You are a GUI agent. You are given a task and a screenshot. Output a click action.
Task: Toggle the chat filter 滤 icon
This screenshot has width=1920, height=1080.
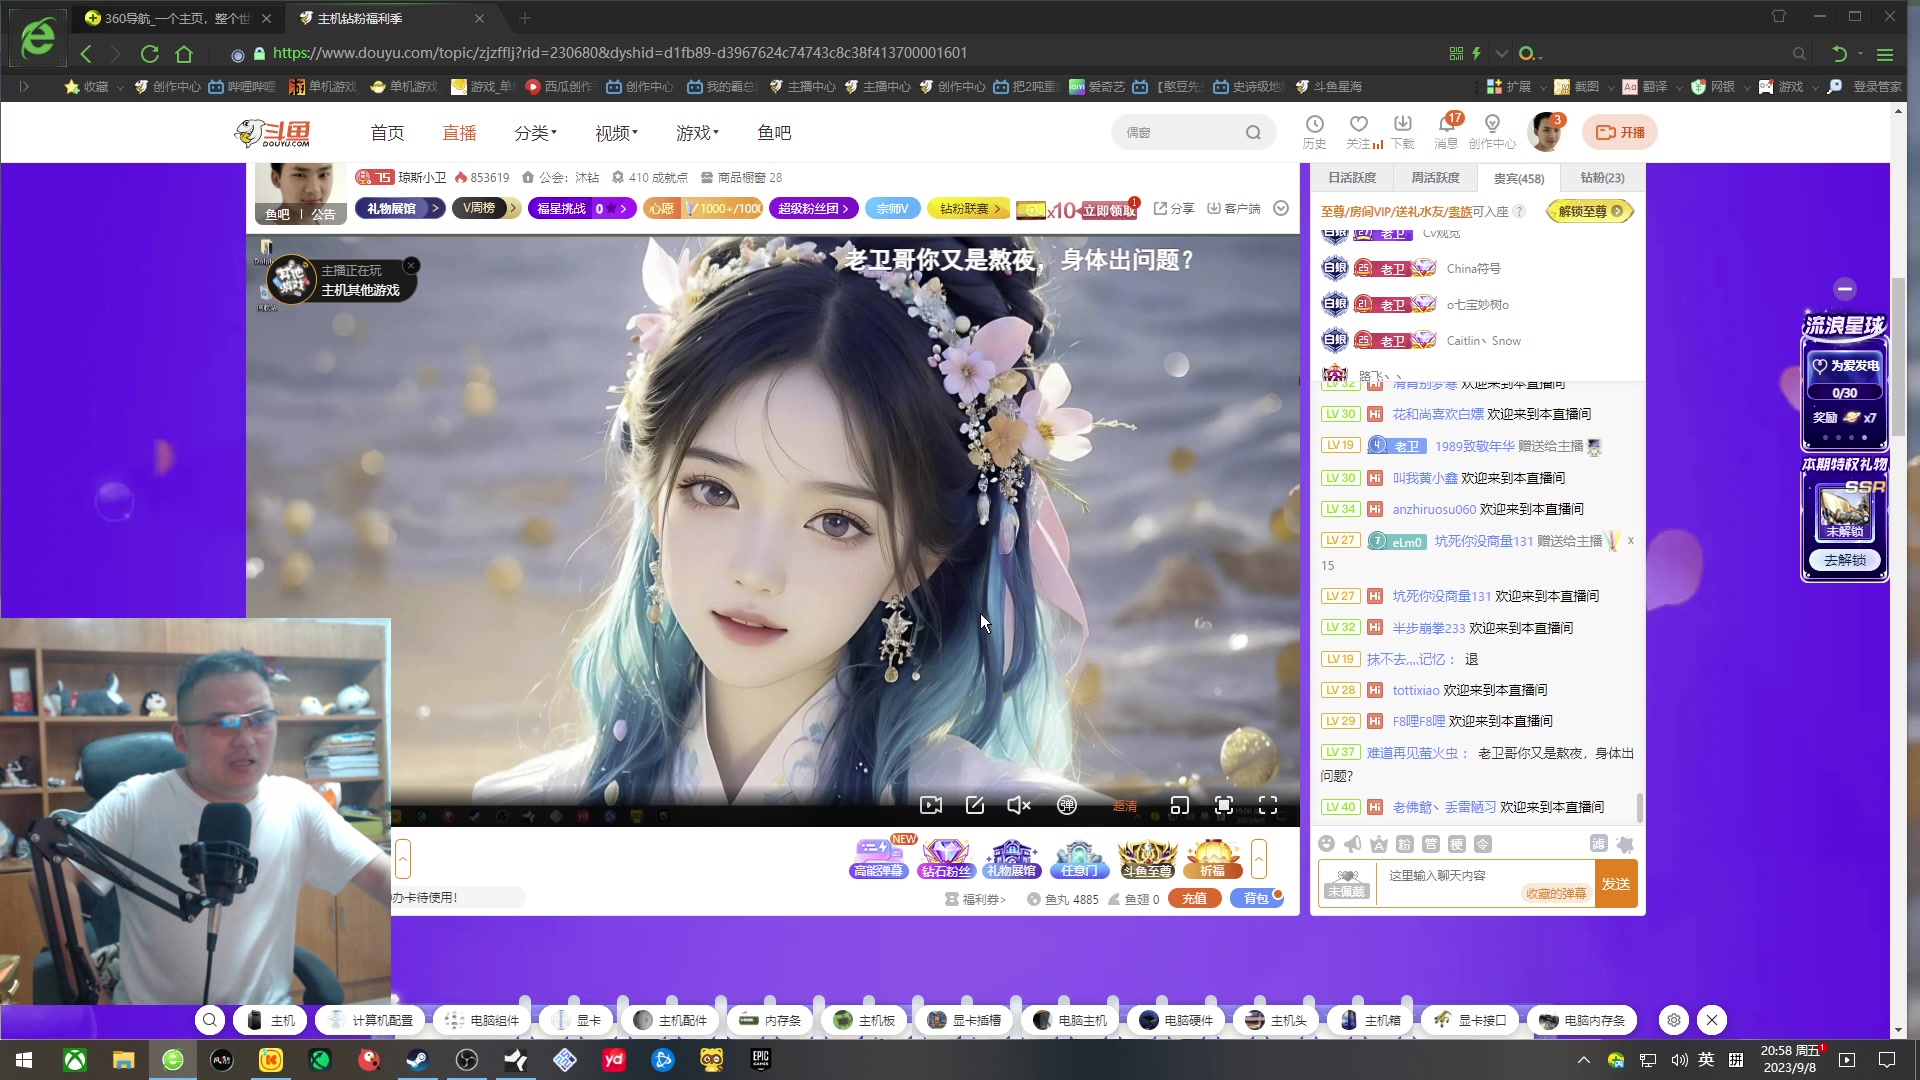pyautogui.click(x=1598, y=843)
